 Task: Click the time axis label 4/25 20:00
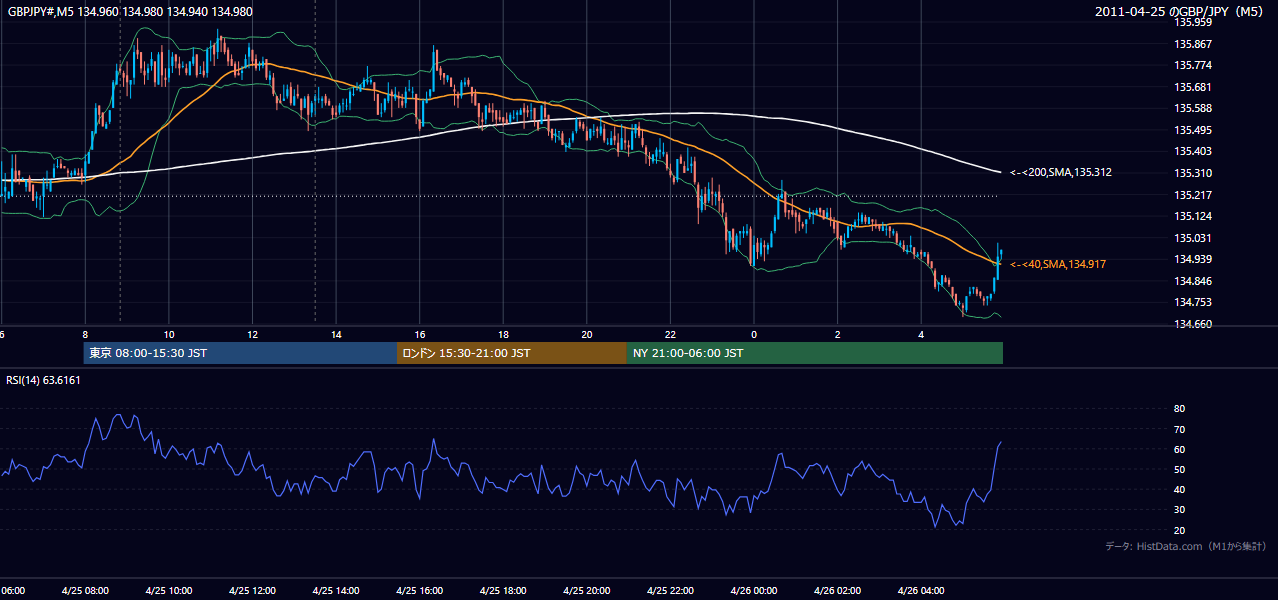coord(587,590)
